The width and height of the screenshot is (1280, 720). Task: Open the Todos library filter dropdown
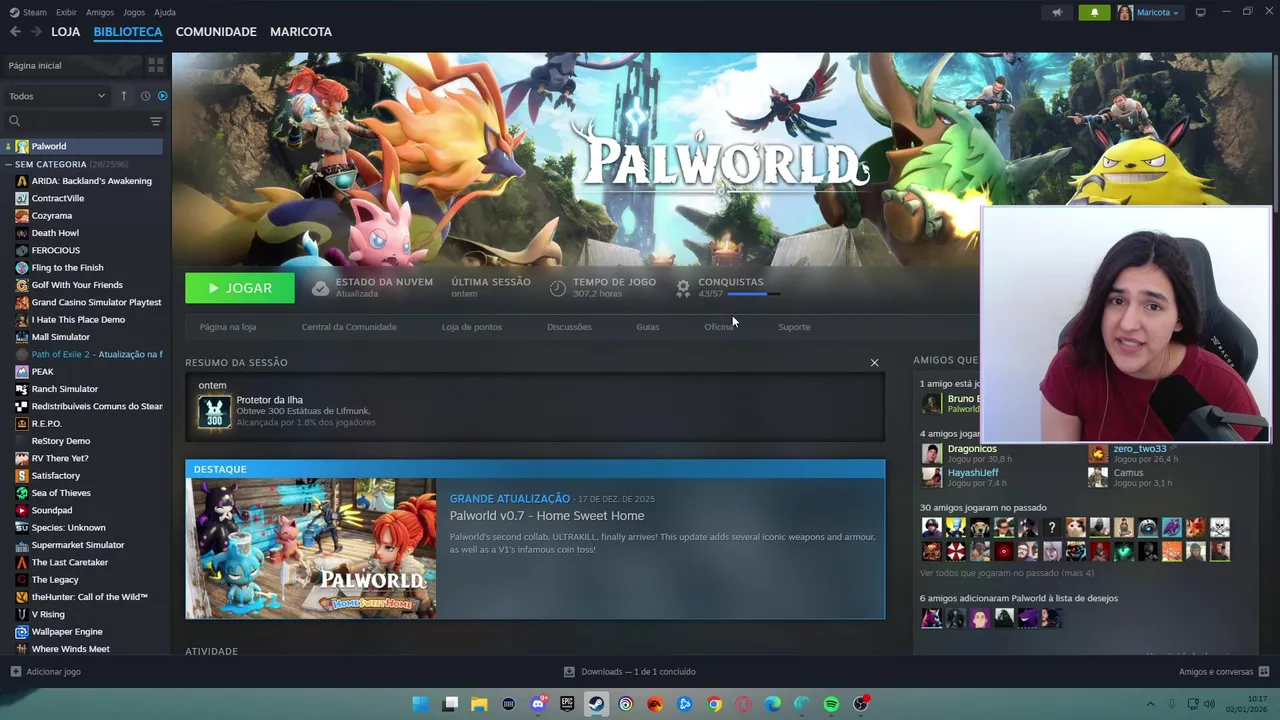pos(56,96)
